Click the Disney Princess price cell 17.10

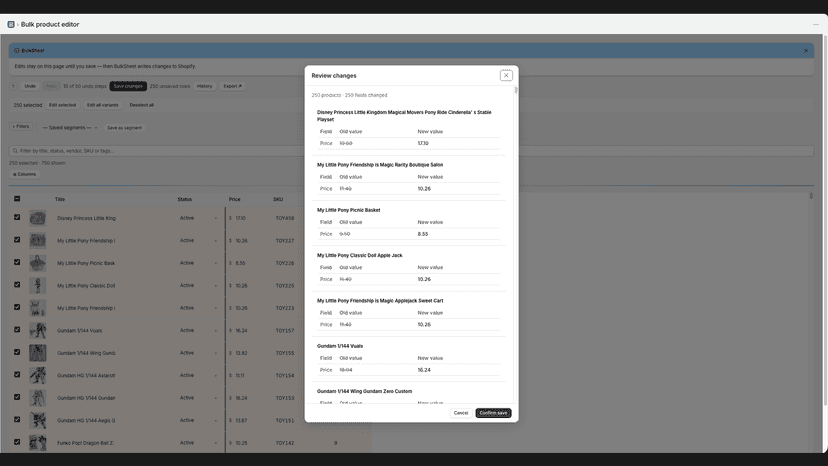(240, 218)
